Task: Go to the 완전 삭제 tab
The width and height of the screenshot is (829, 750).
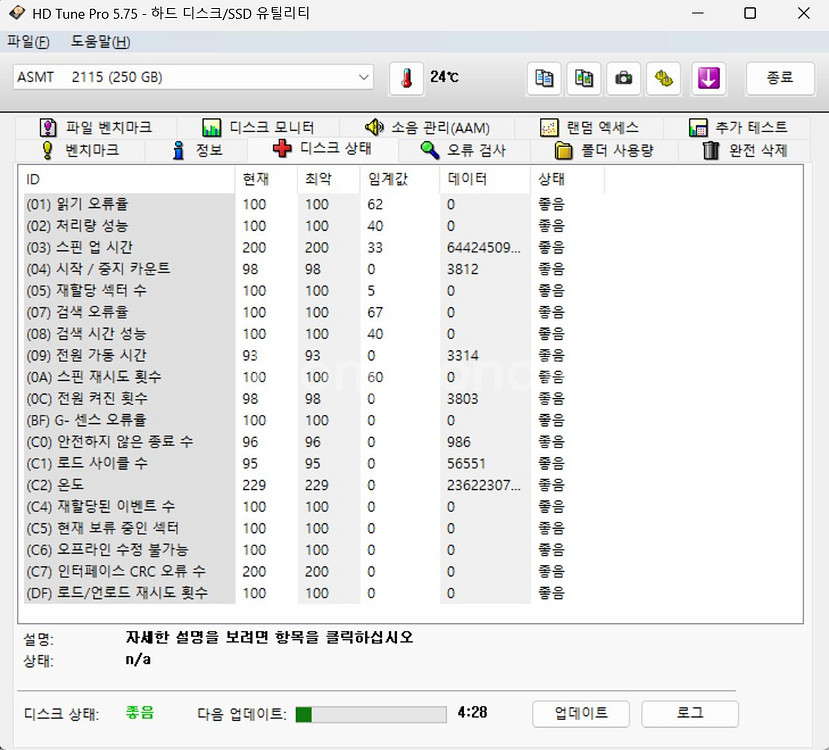Action: [745, 150]
